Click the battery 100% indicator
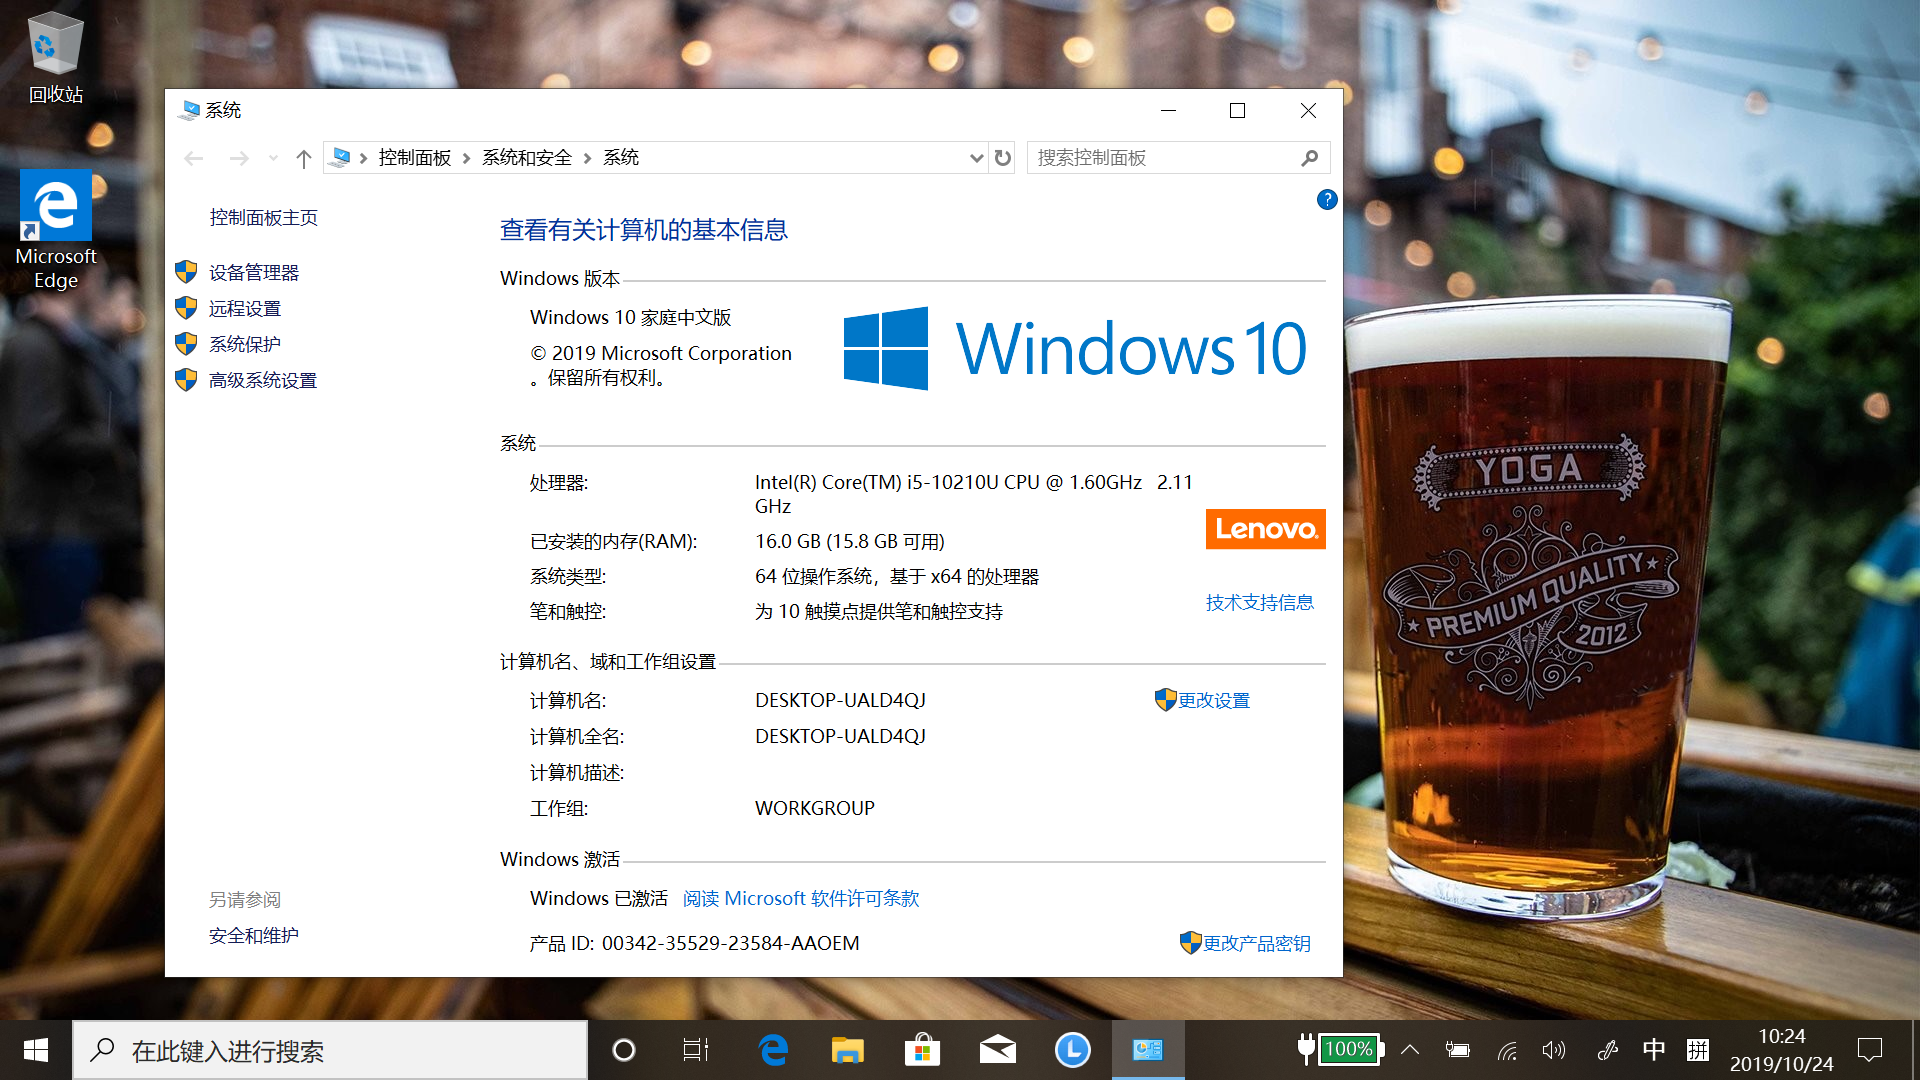 [x=1340, y=1049]
